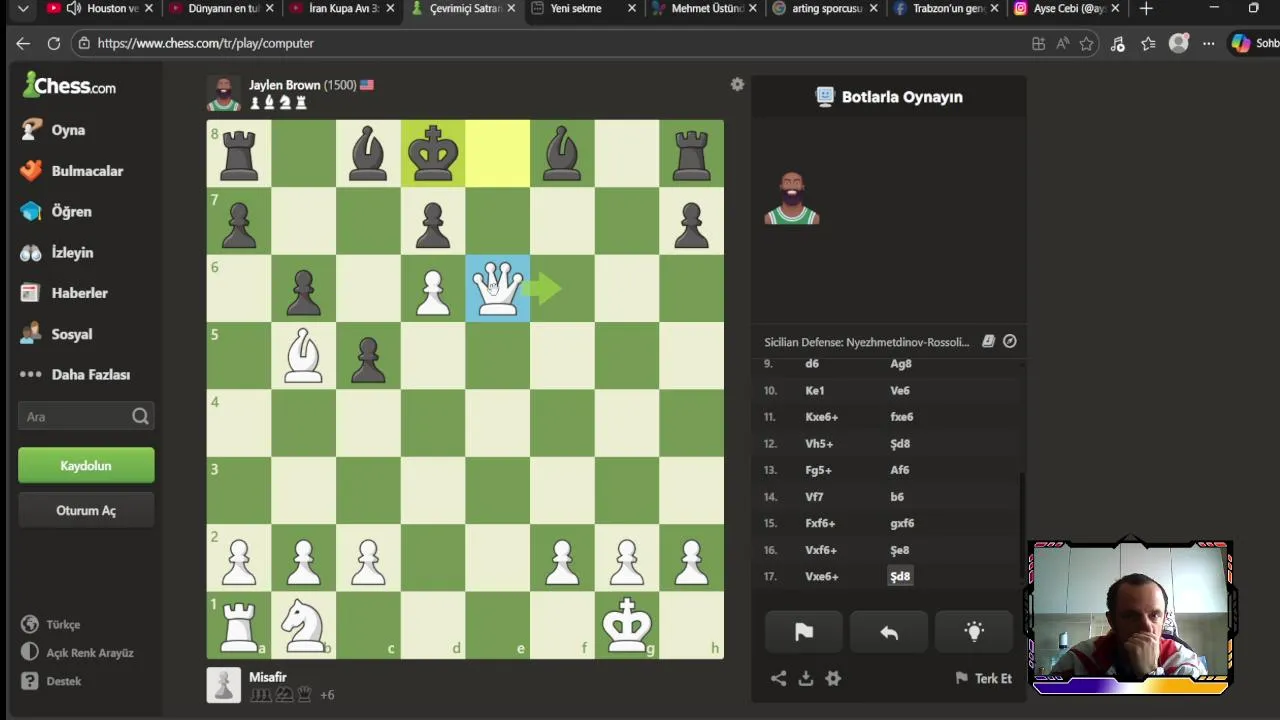Select move Vf7 in move list
This screenshot has width=1280, height=720.
814,496
